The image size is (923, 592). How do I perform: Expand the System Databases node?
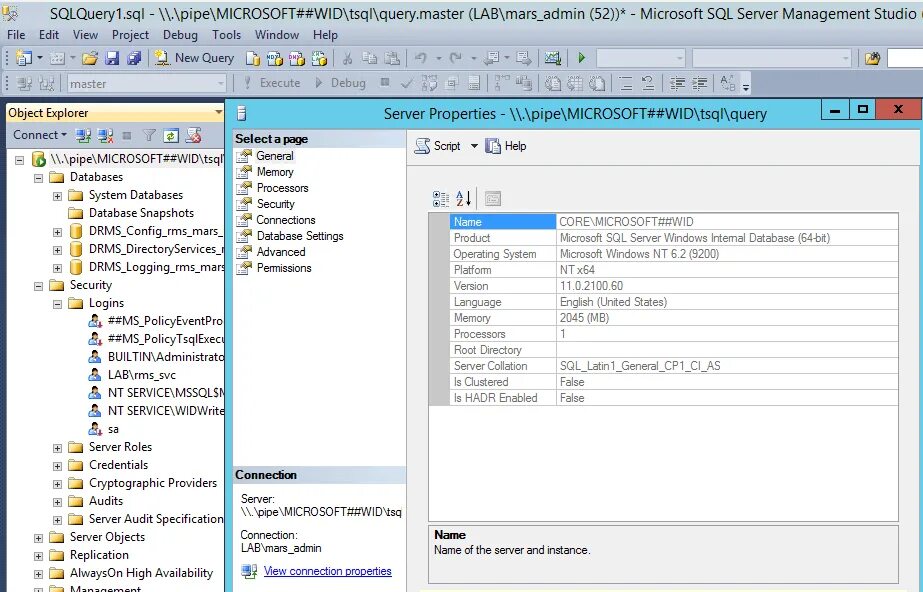pos(57,196)
